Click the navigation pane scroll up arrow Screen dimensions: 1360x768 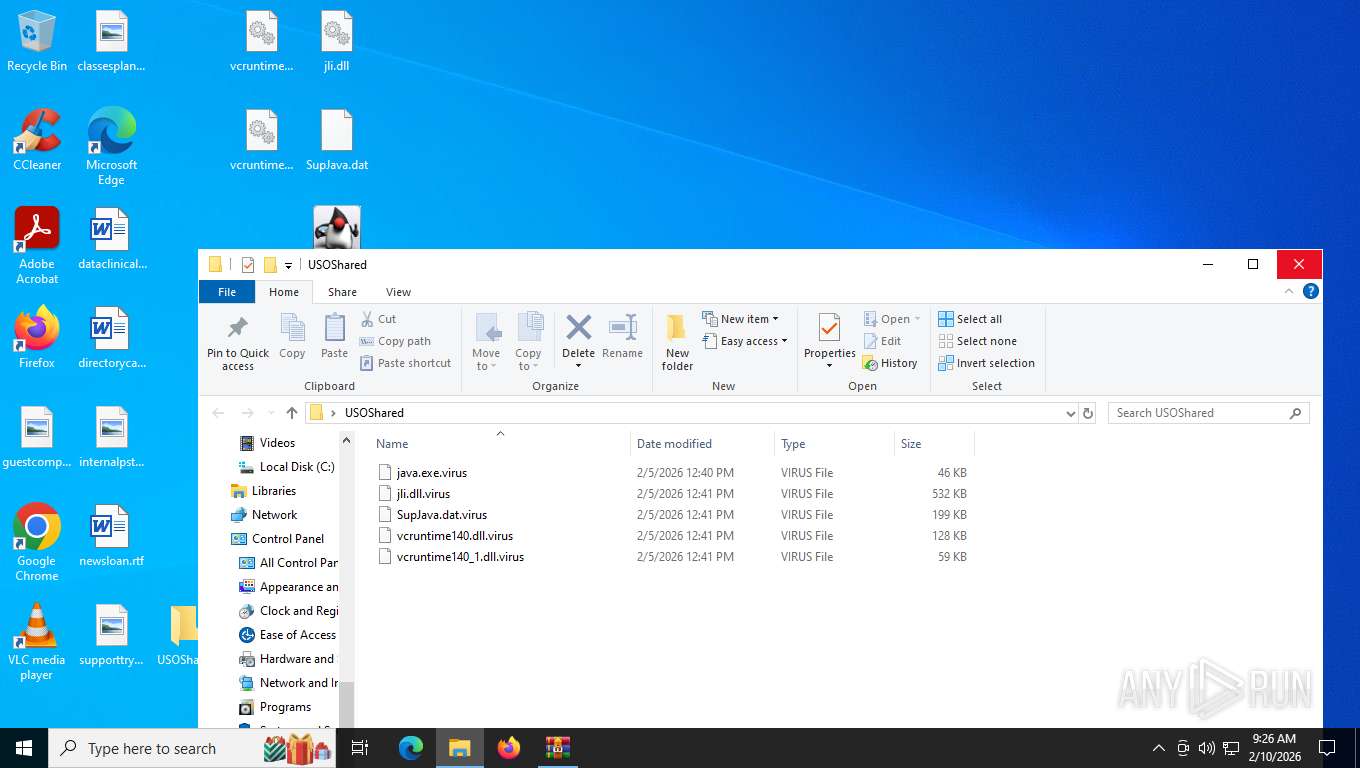347,440
